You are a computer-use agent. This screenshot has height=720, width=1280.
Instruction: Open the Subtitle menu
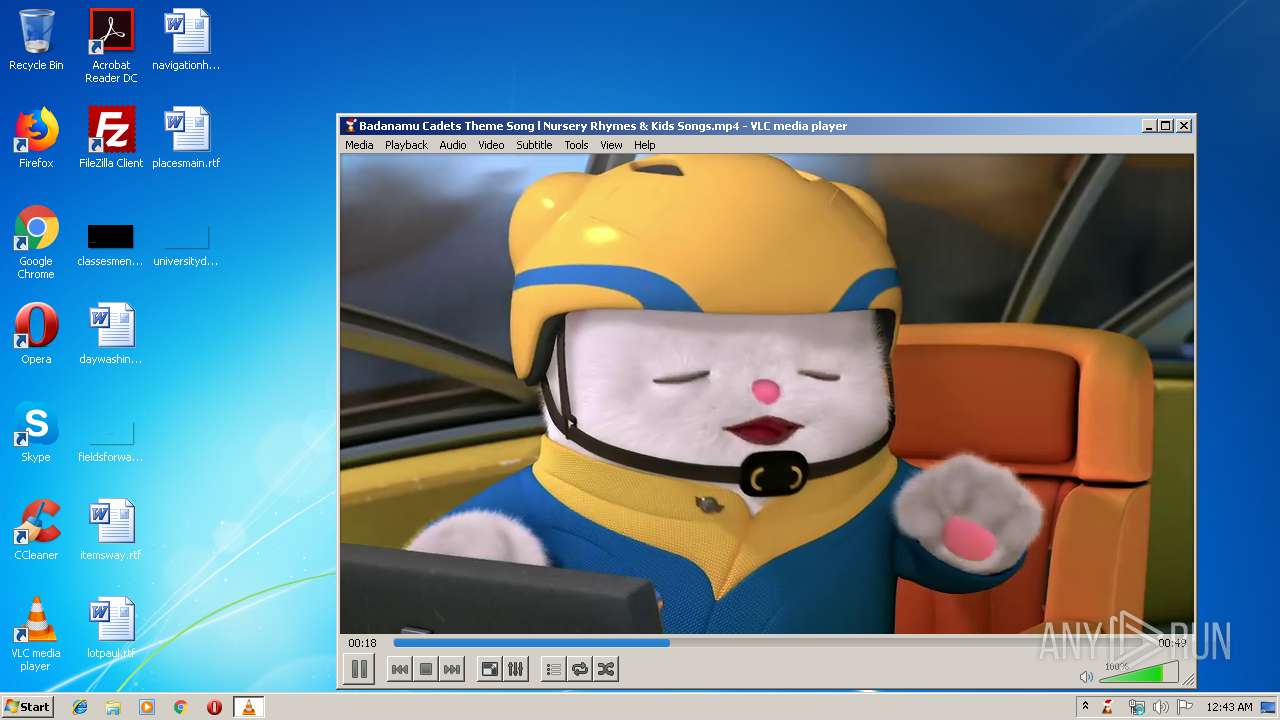click(x=534, y=145)
